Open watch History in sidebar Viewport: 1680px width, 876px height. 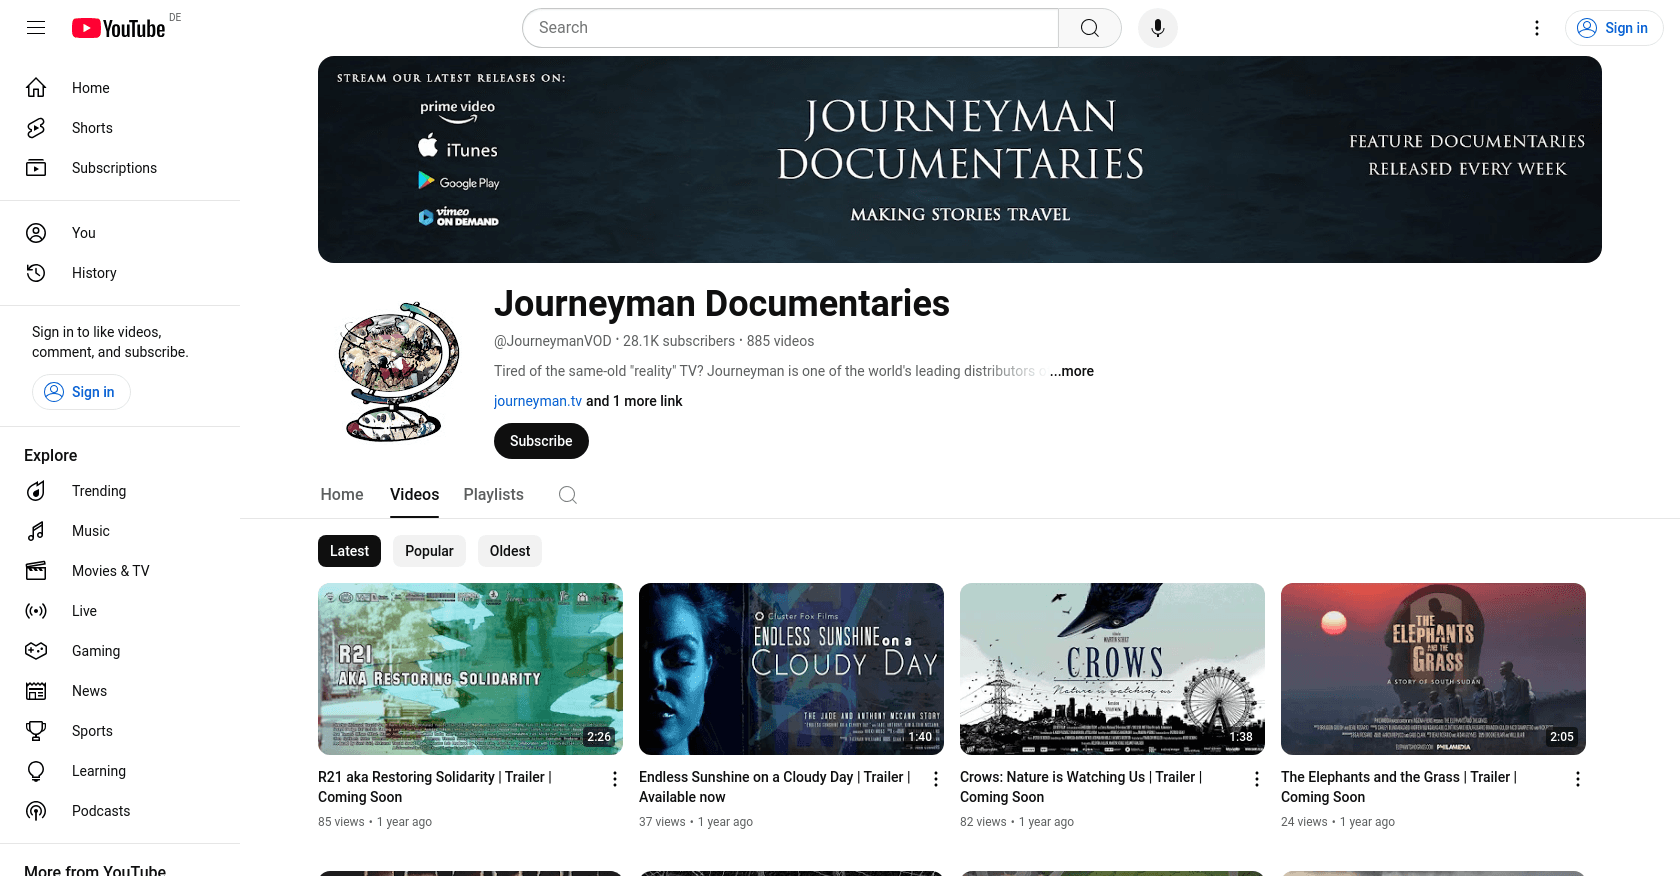94,273
